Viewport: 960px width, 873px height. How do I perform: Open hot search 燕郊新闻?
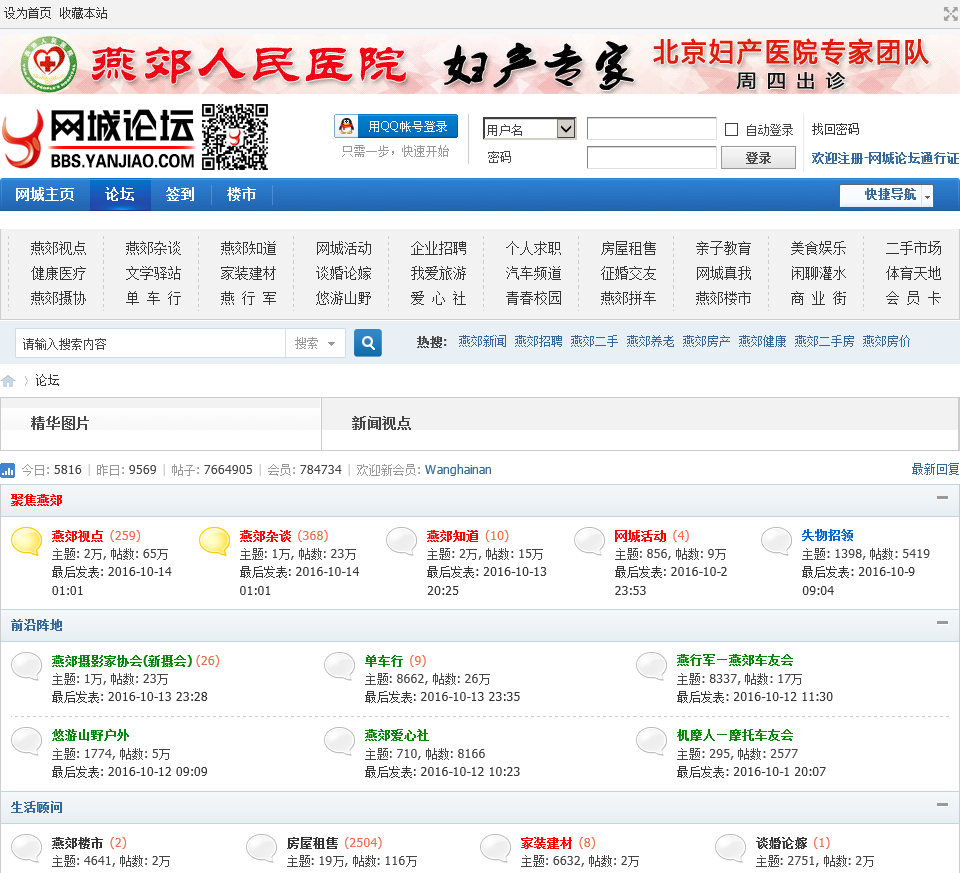point(482,342)
